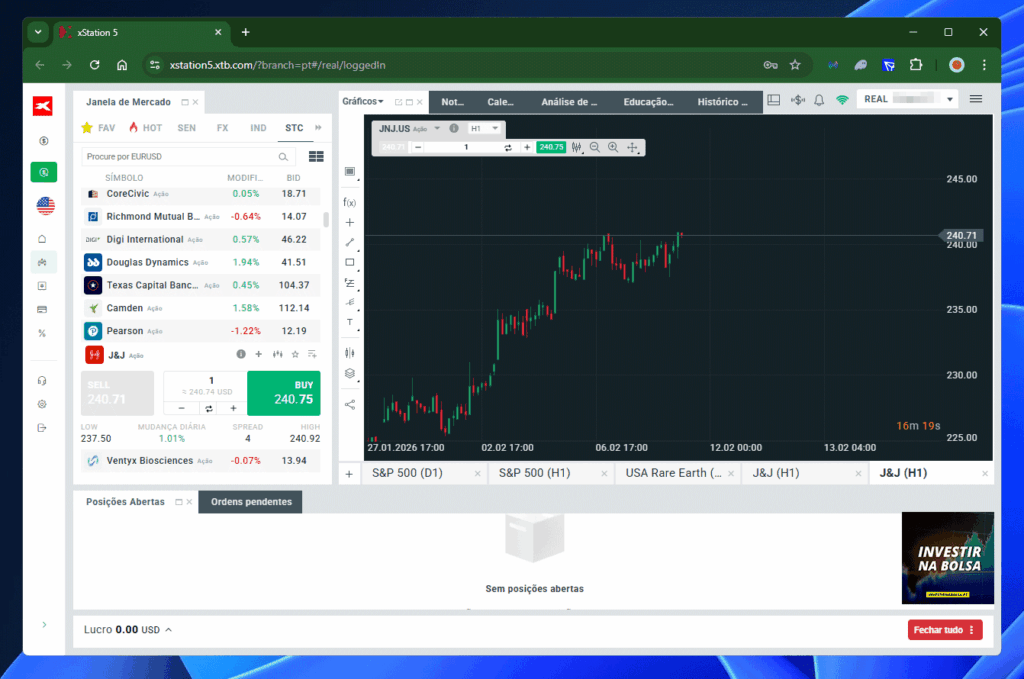Toggle J&J favorite star in market list
This screenshot has height=679, width=1024.
[x=295, y=354]
